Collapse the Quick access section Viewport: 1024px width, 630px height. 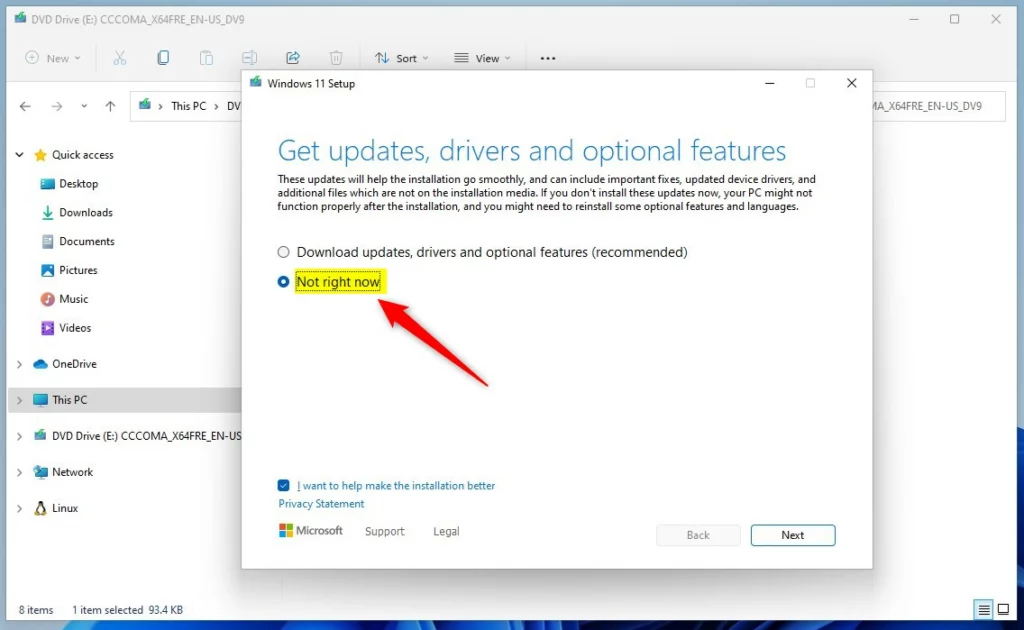19,155
